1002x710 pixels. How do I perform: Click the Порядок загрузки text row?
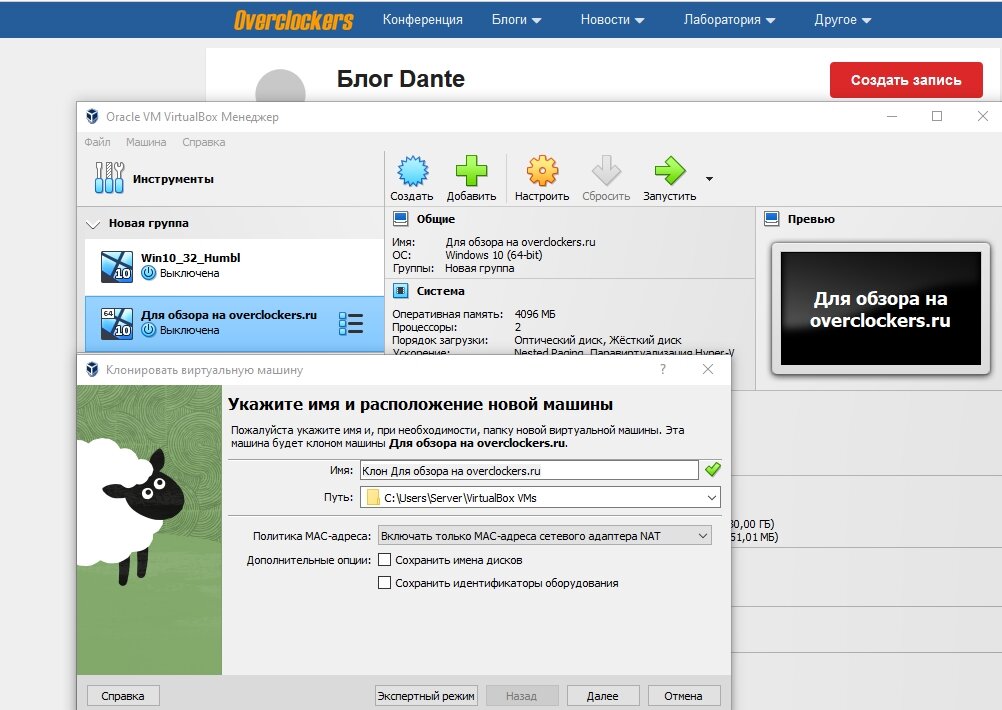tap(537, 340)
